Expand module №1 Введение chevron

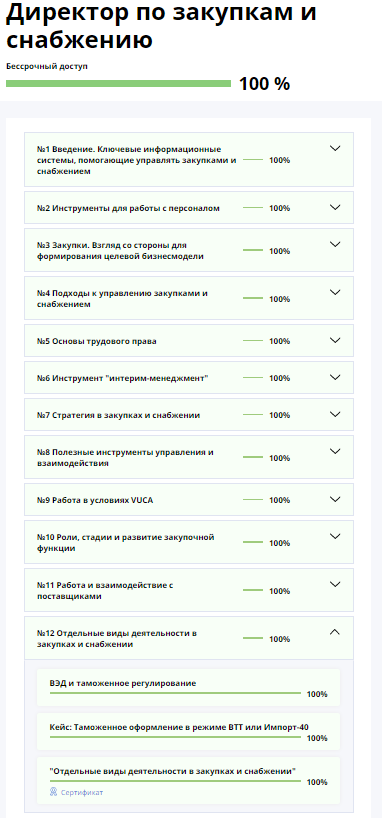(x=336, y=148)
